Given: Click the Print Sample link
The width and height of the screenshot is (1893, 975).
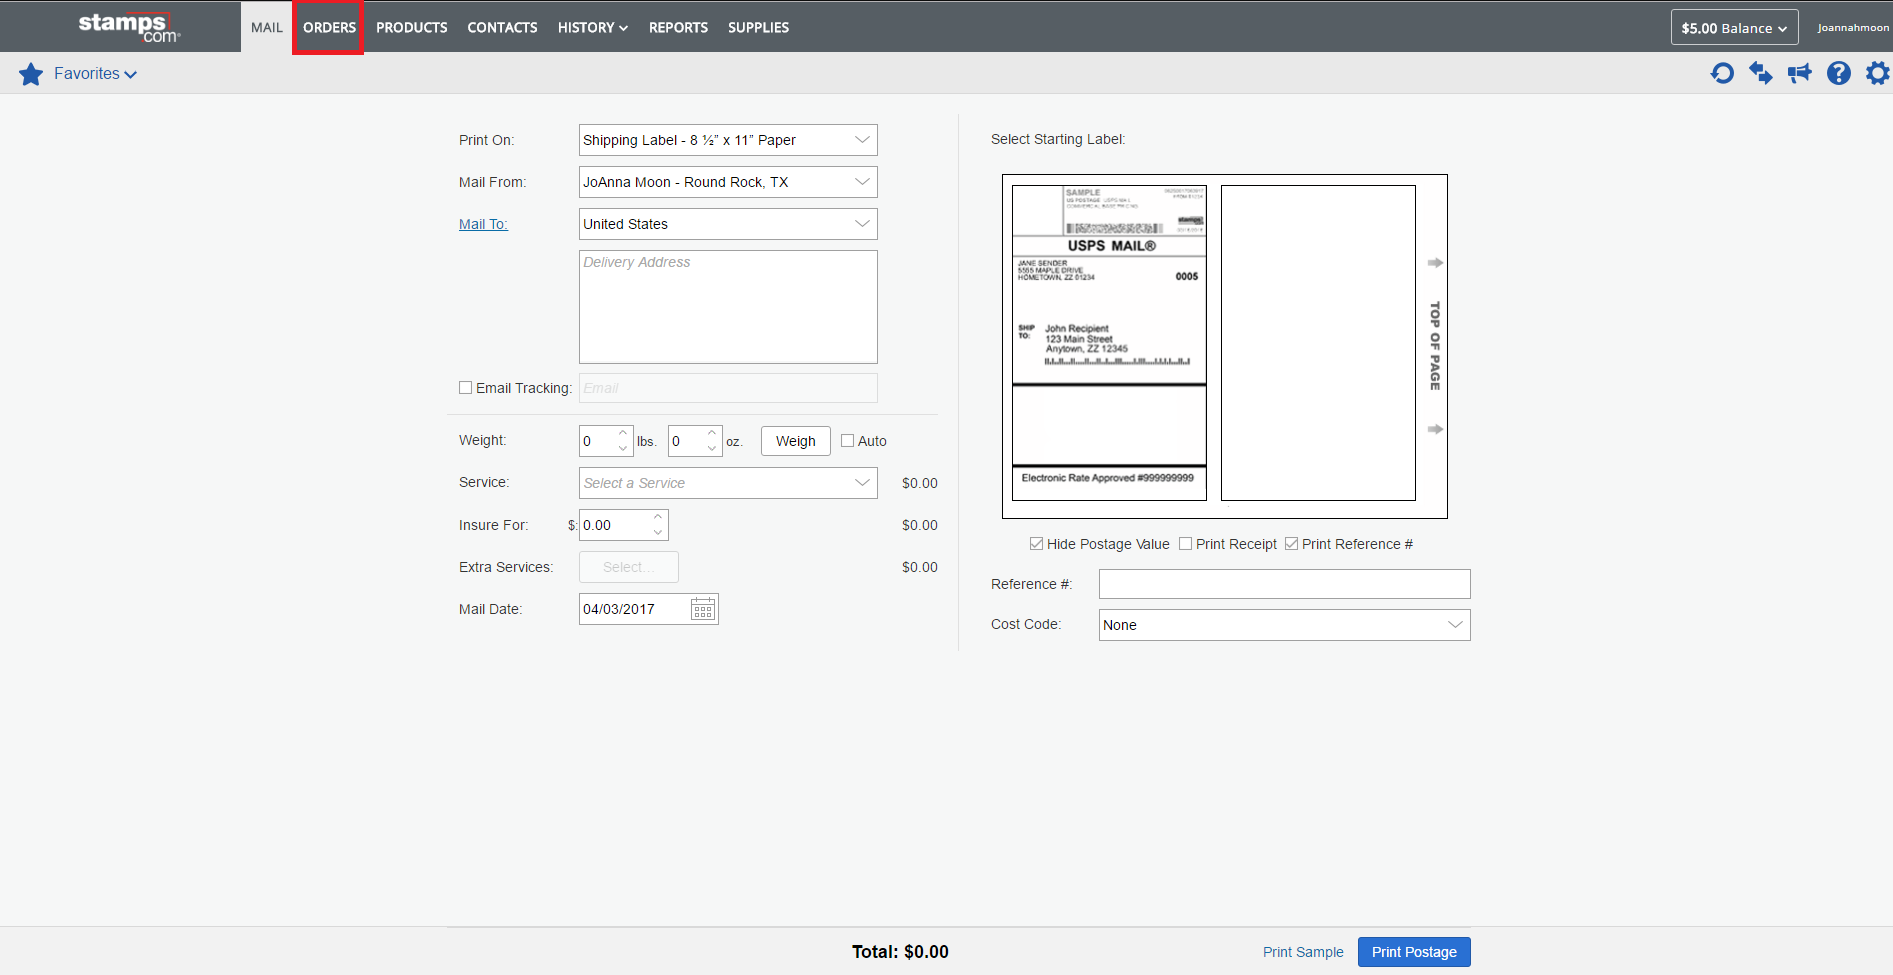Looking at the screenshot, I should [1302, 951].
